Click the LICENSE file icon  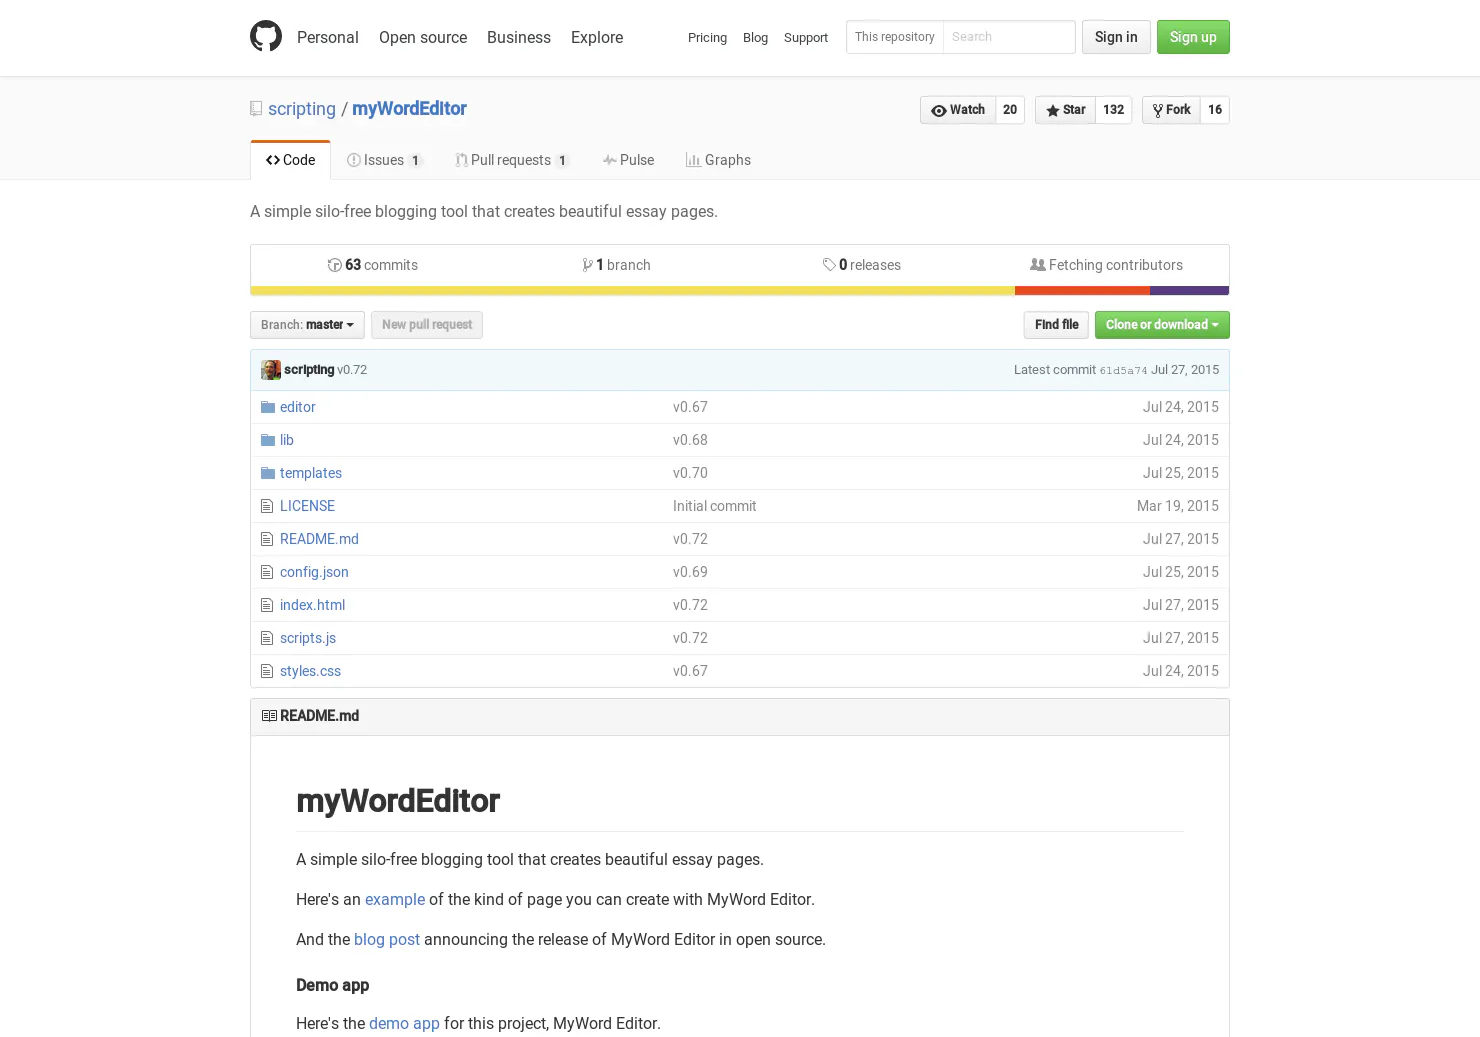267,506
